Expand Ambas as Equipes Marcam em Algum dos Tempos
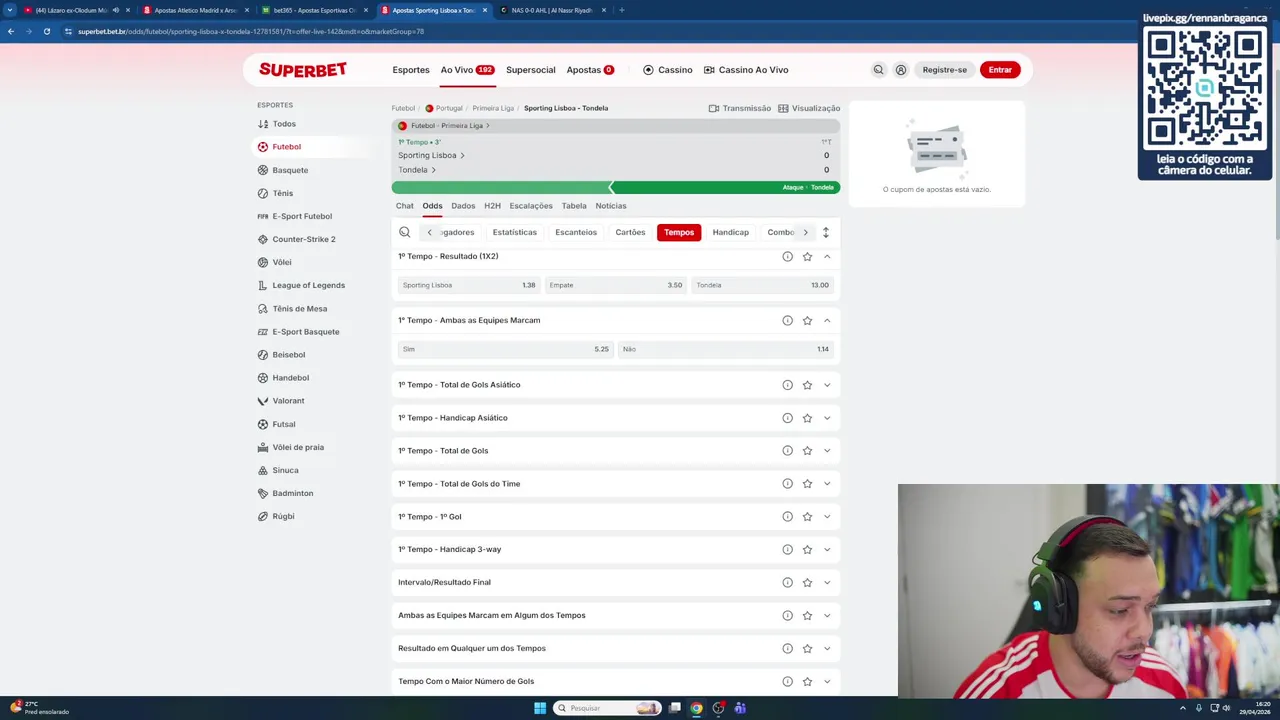Image resolution: width=1280 pixels, height=720 pixels. pos(827,616)
